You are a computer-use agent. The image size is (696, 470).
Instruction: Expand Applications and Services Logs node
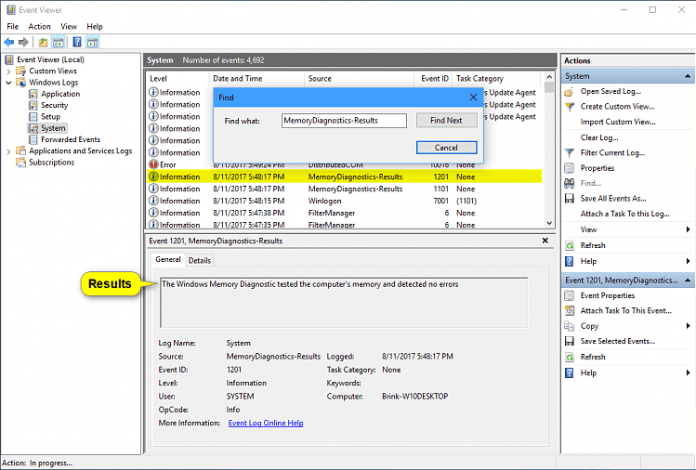coord(8,151)
